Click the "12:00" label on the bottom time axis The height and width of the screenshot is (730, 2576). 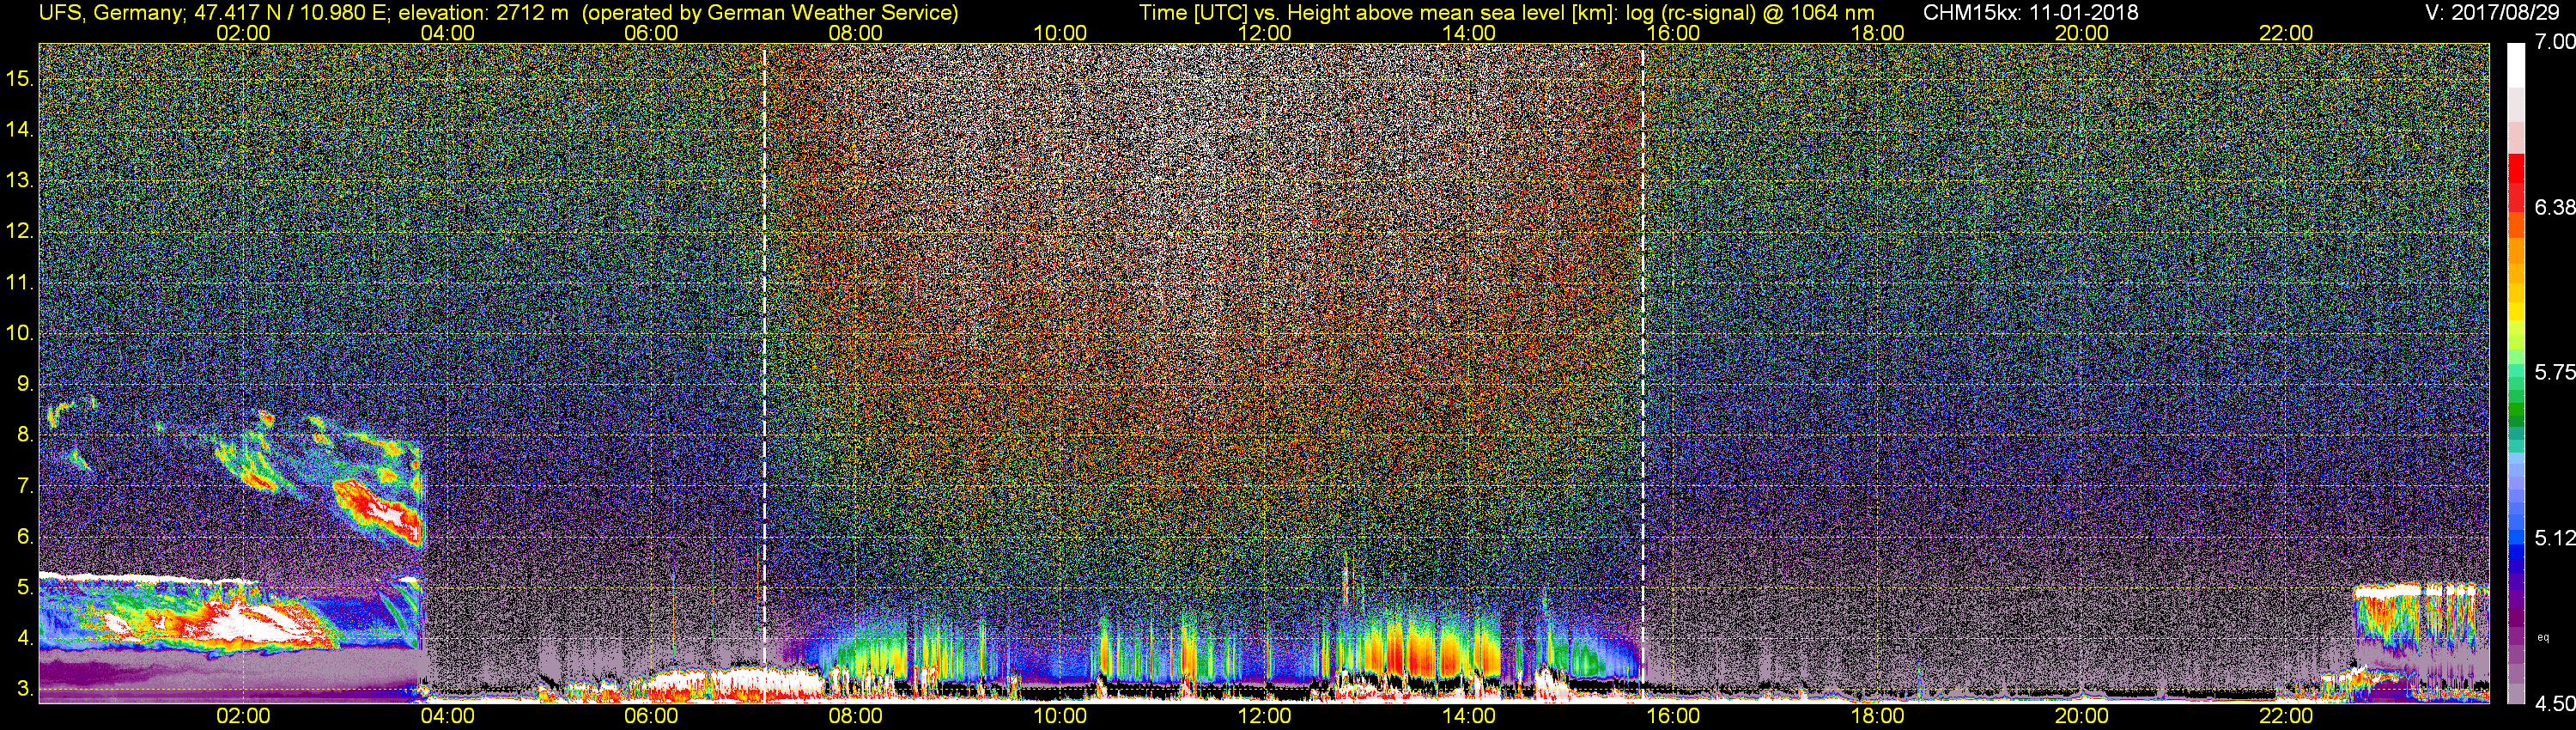point(1264,716)
